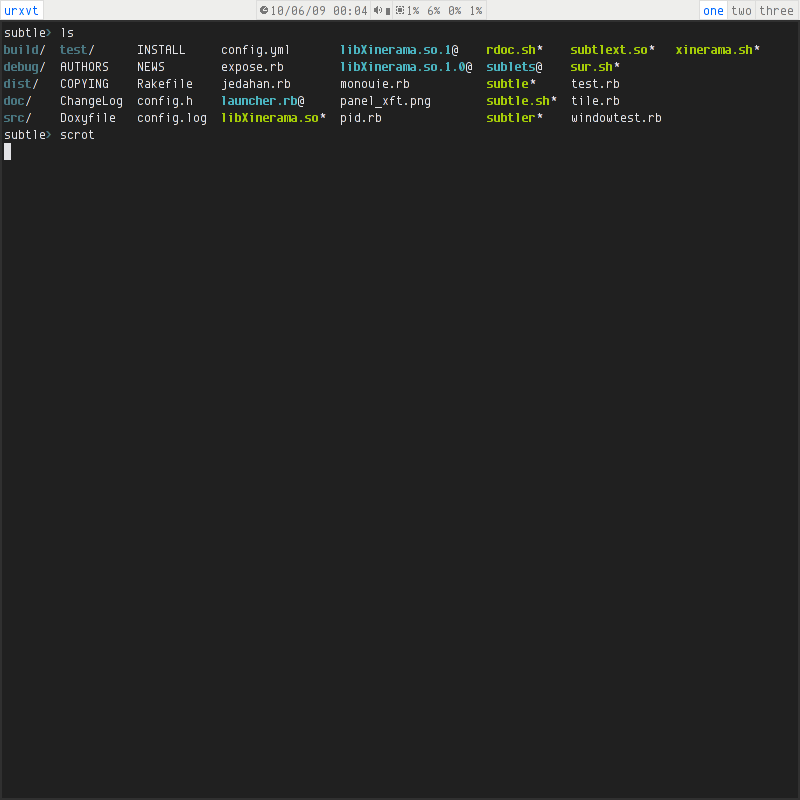Click the small volume level bar
Screen dimensions: 800x800
tap(388, 10)
